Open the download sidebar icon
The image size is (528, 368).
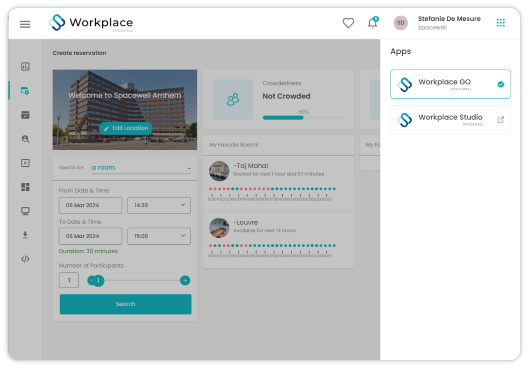25,235
